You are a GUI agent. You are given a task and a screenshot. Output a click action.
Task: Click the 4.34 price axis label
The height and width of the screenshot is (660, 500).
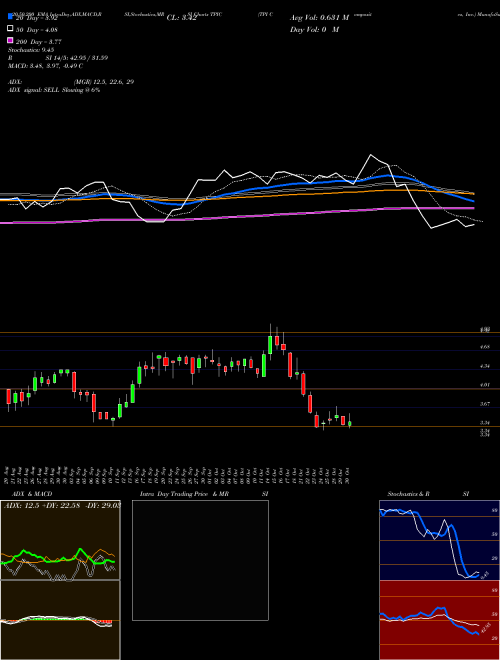tap(485, 366)
